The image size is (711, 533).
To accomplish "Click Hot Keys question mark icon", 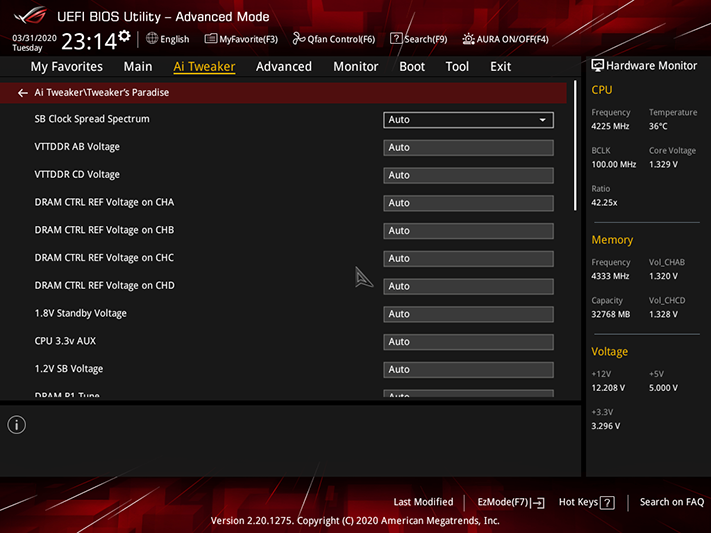I will (x=607, y=503).
